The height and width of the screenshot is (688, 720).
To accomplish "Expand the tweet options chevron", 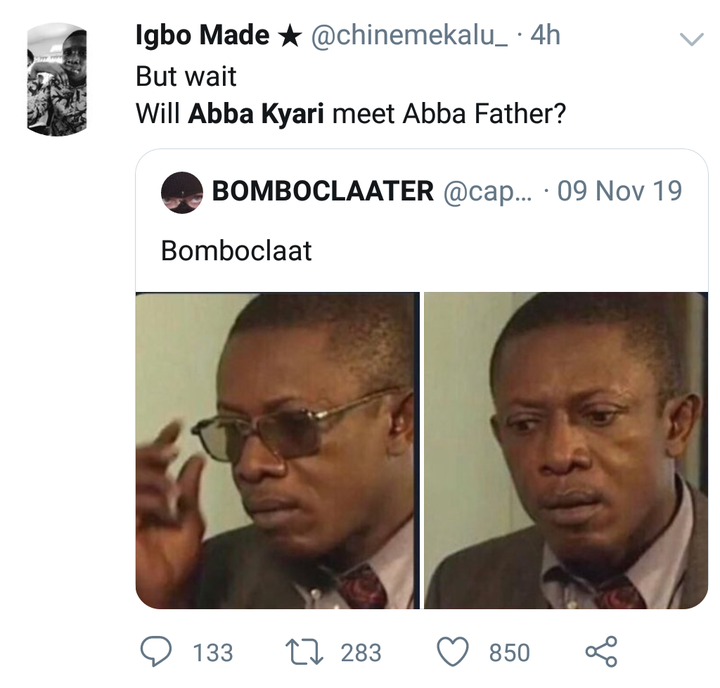I will coord(691,39).
